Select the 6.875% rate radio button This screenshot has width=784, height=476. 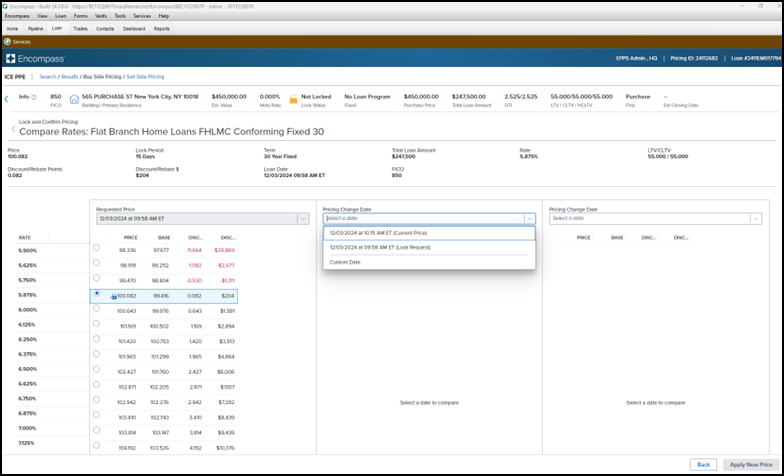tap(96, 414)
